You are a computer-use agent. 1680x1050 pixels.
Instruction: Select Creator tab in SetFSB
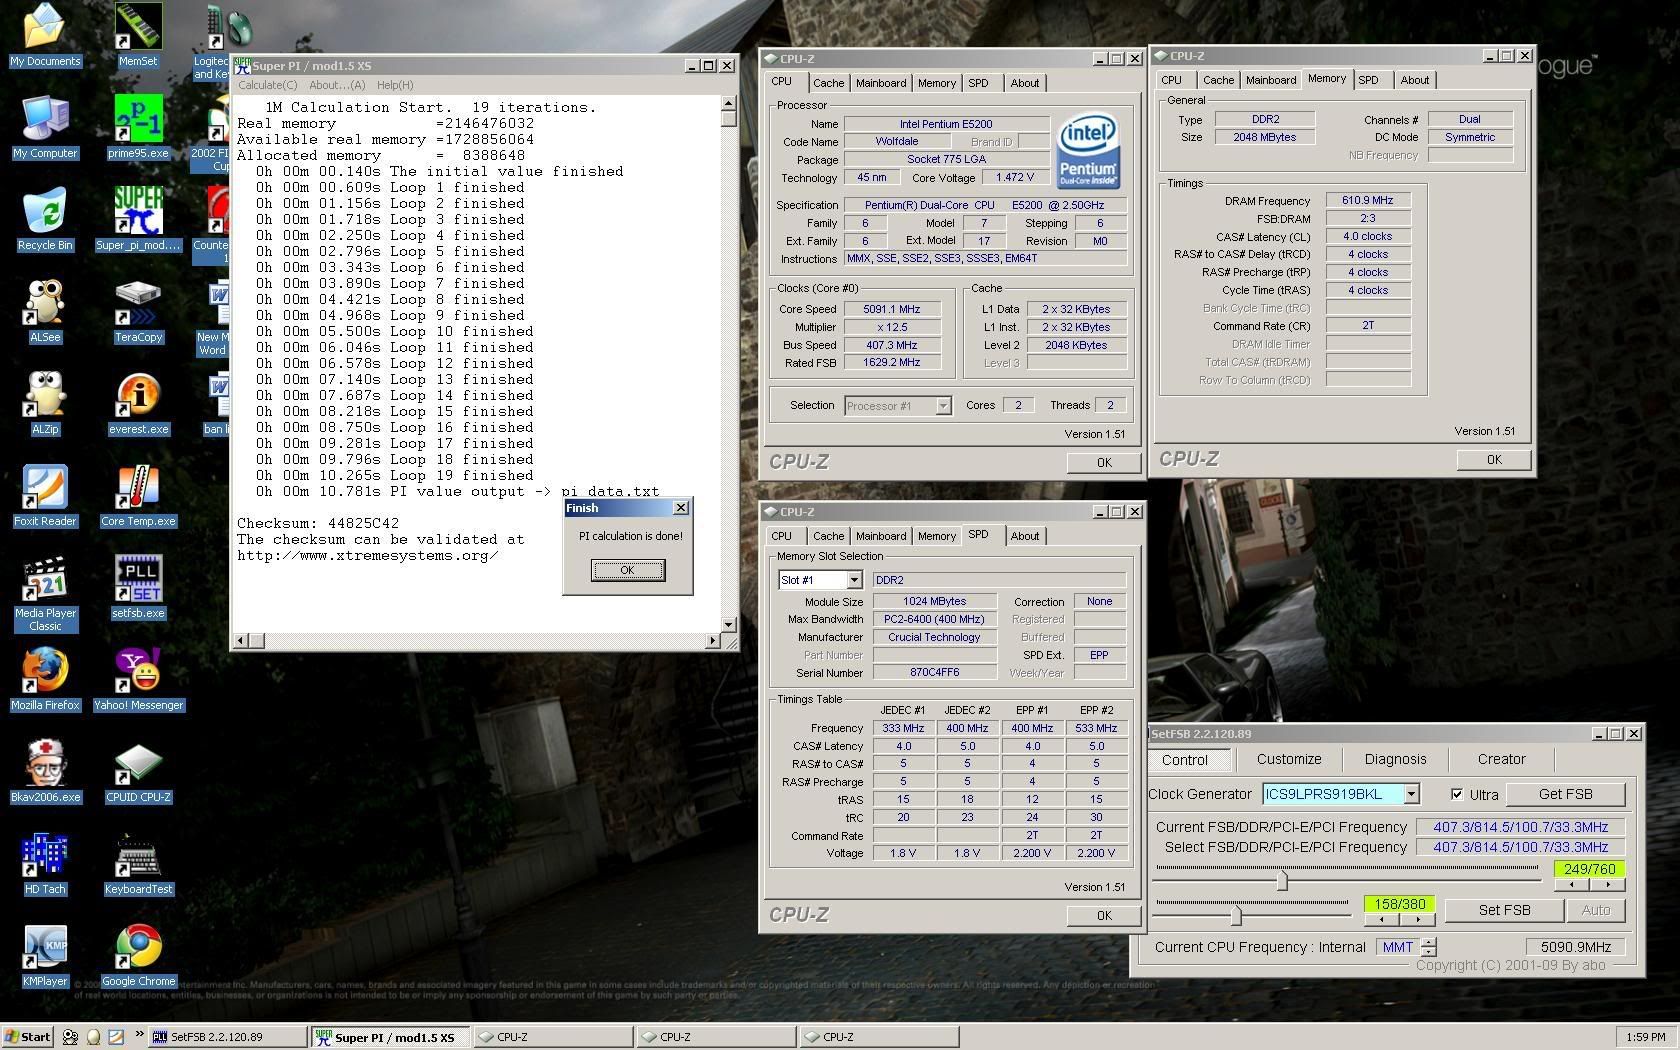pos(1502,760)
